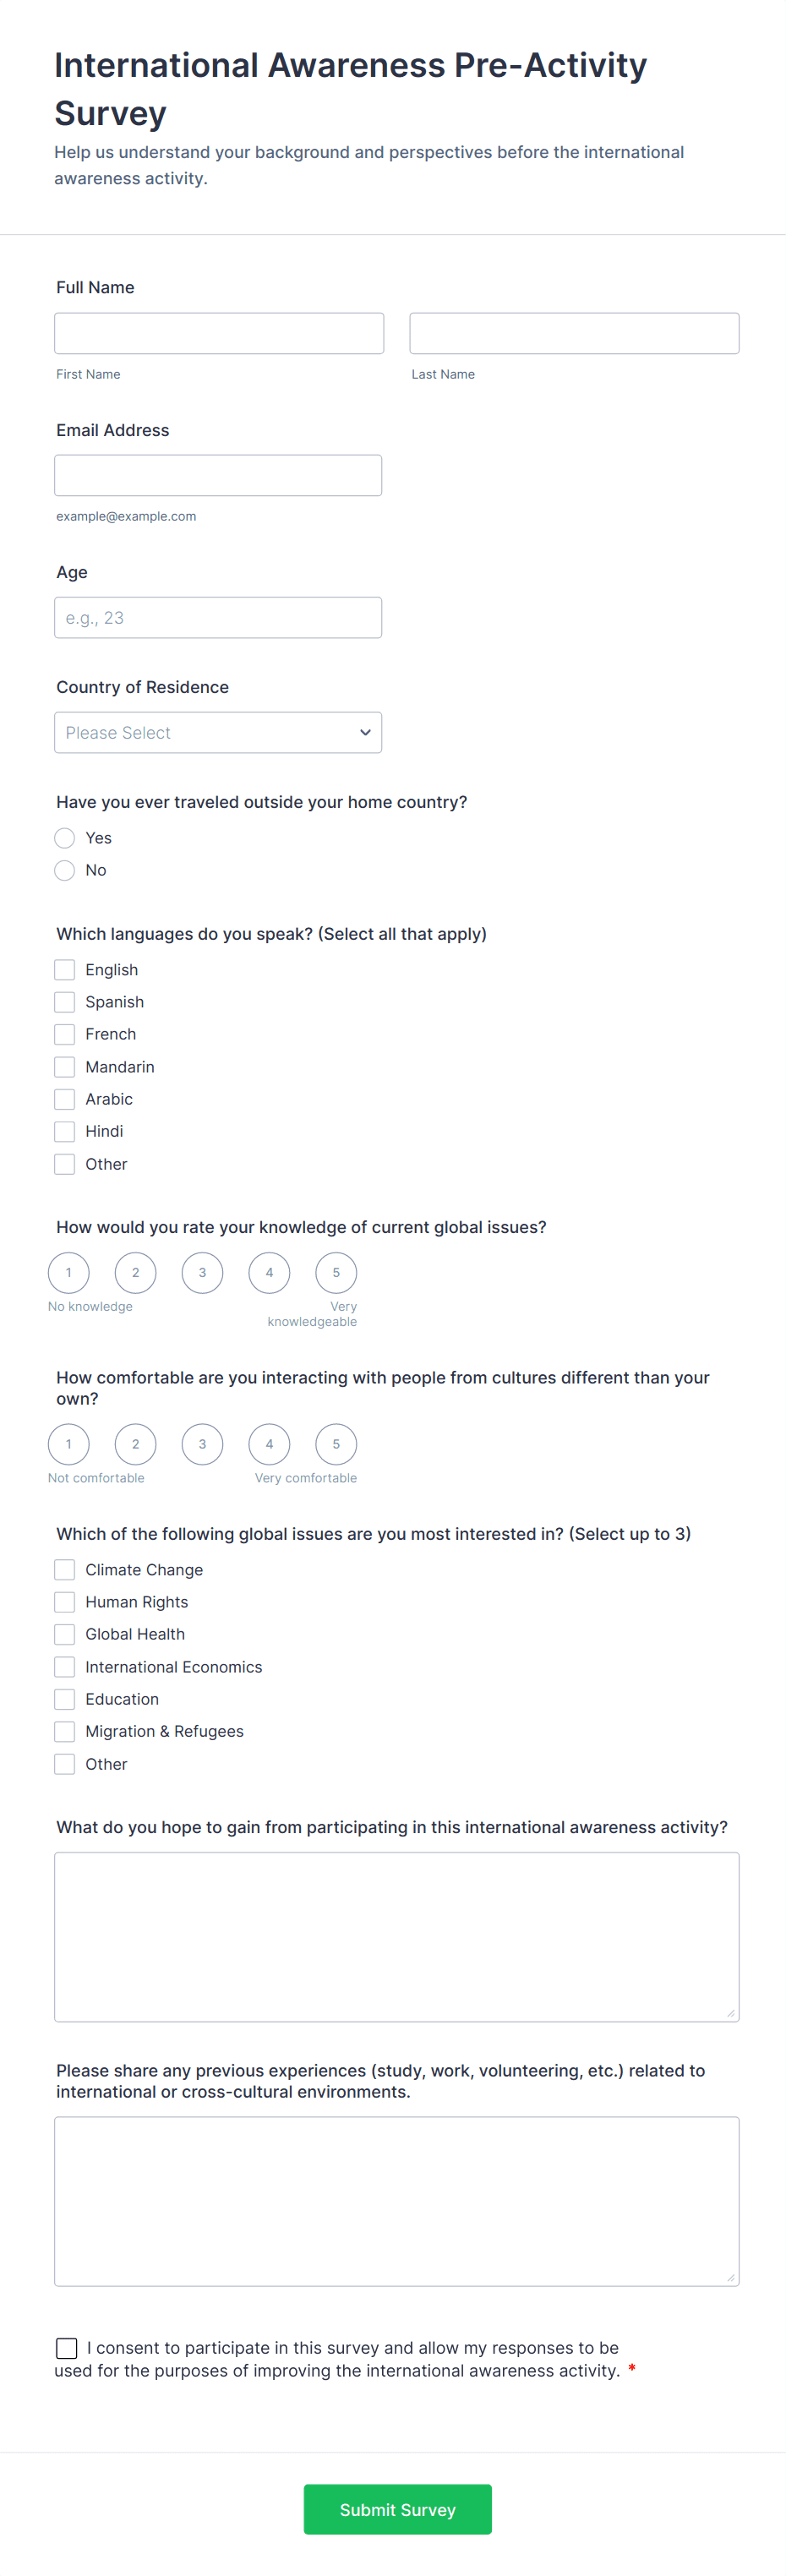Check the Migration & Refugees interest
786x2576 pixels.
[64, 1731]
